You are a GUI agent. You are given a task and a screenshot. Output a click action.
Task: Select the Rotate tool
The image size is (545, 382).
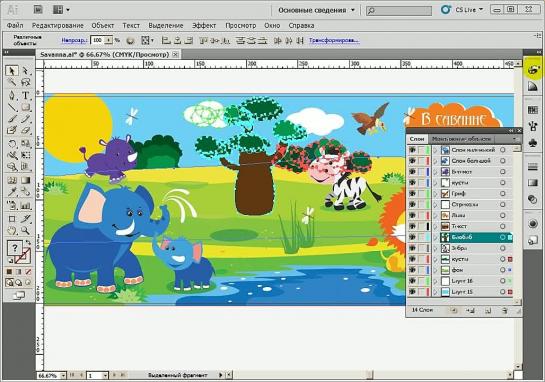[12, 143]
